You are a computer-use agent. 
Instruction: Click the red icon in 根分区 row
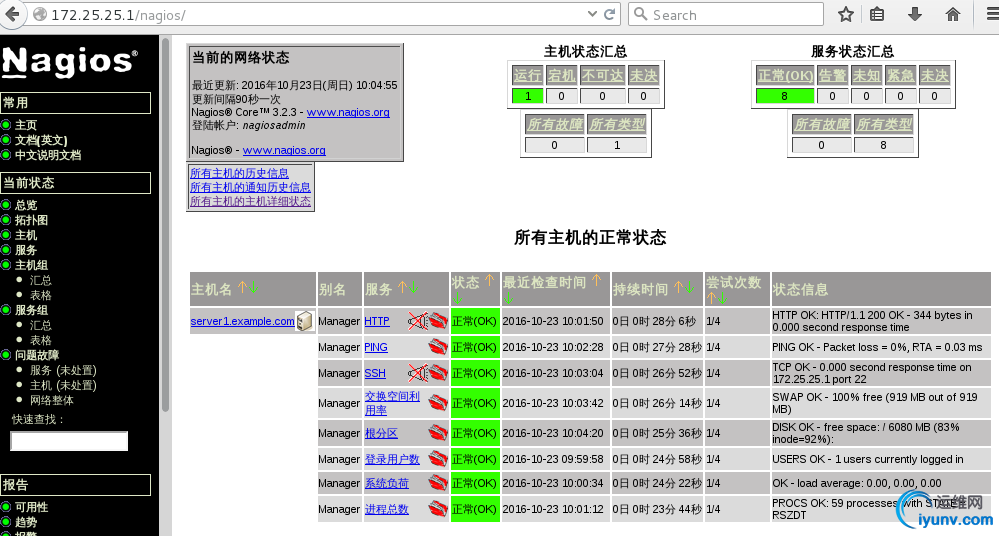[x=438, y=433]
